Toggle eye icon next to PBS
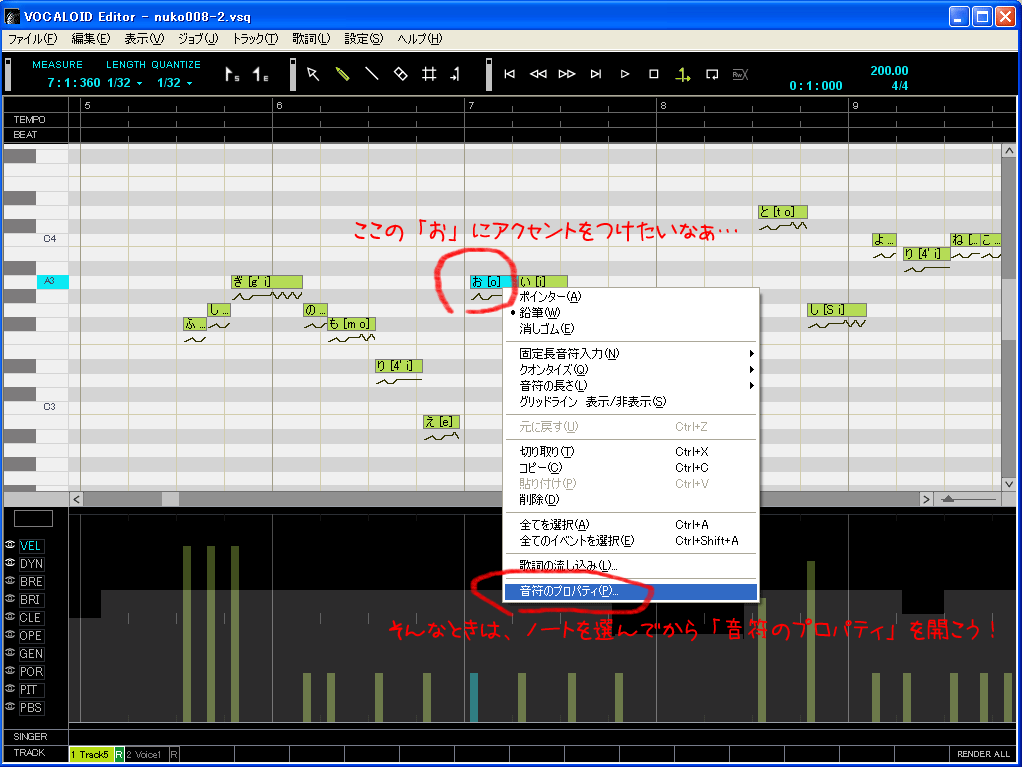The height and width of the screenshot is (767, 1022). tap(10, 706)
